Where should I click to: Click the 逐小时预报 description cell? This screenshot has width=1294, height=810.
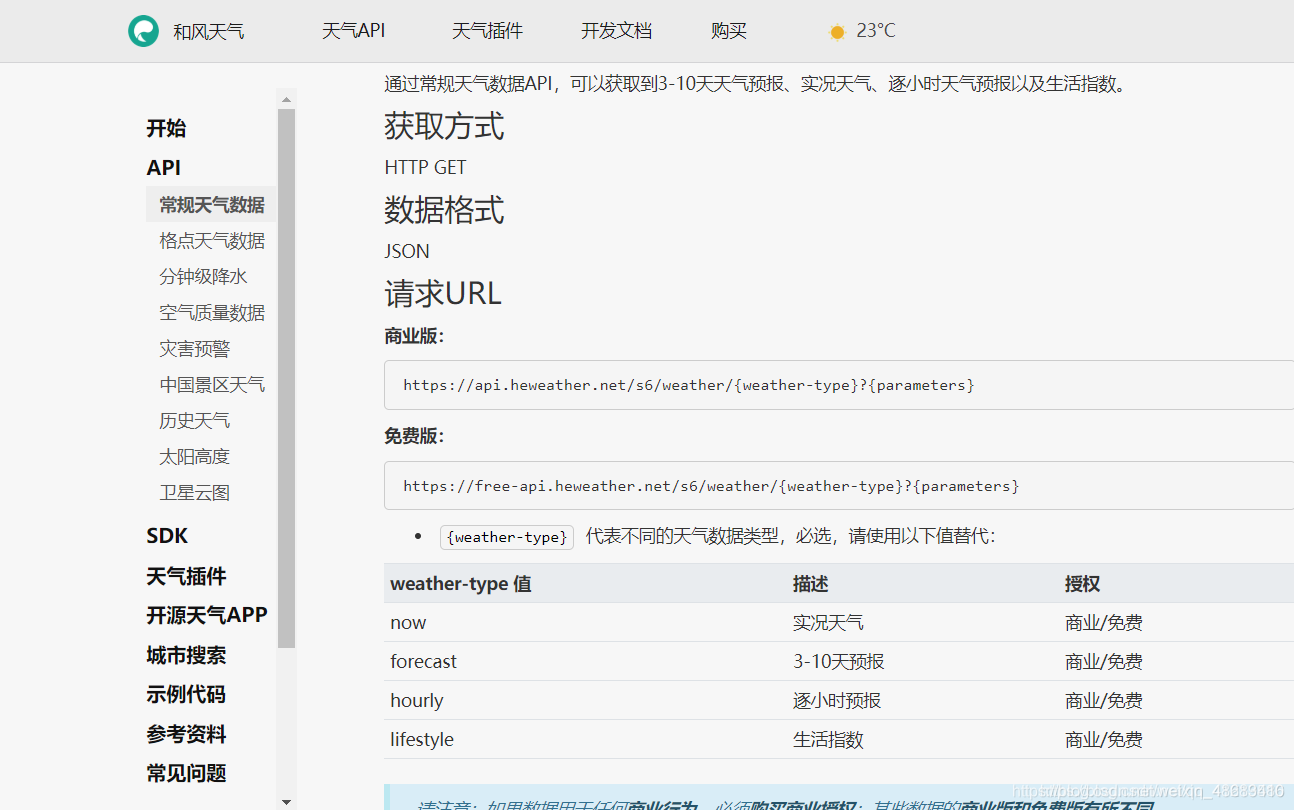pos(837,700)
